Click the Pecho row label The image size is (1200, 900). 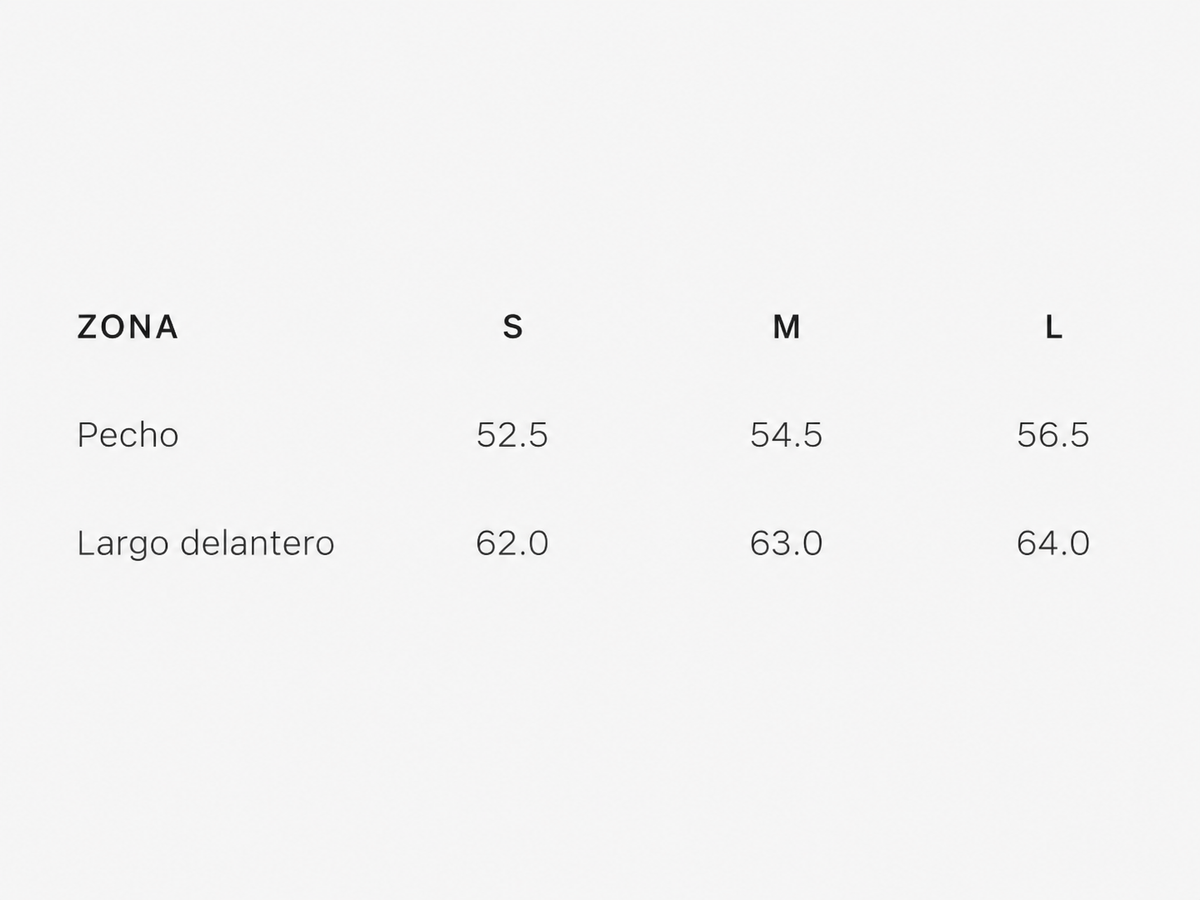point(128,435)
